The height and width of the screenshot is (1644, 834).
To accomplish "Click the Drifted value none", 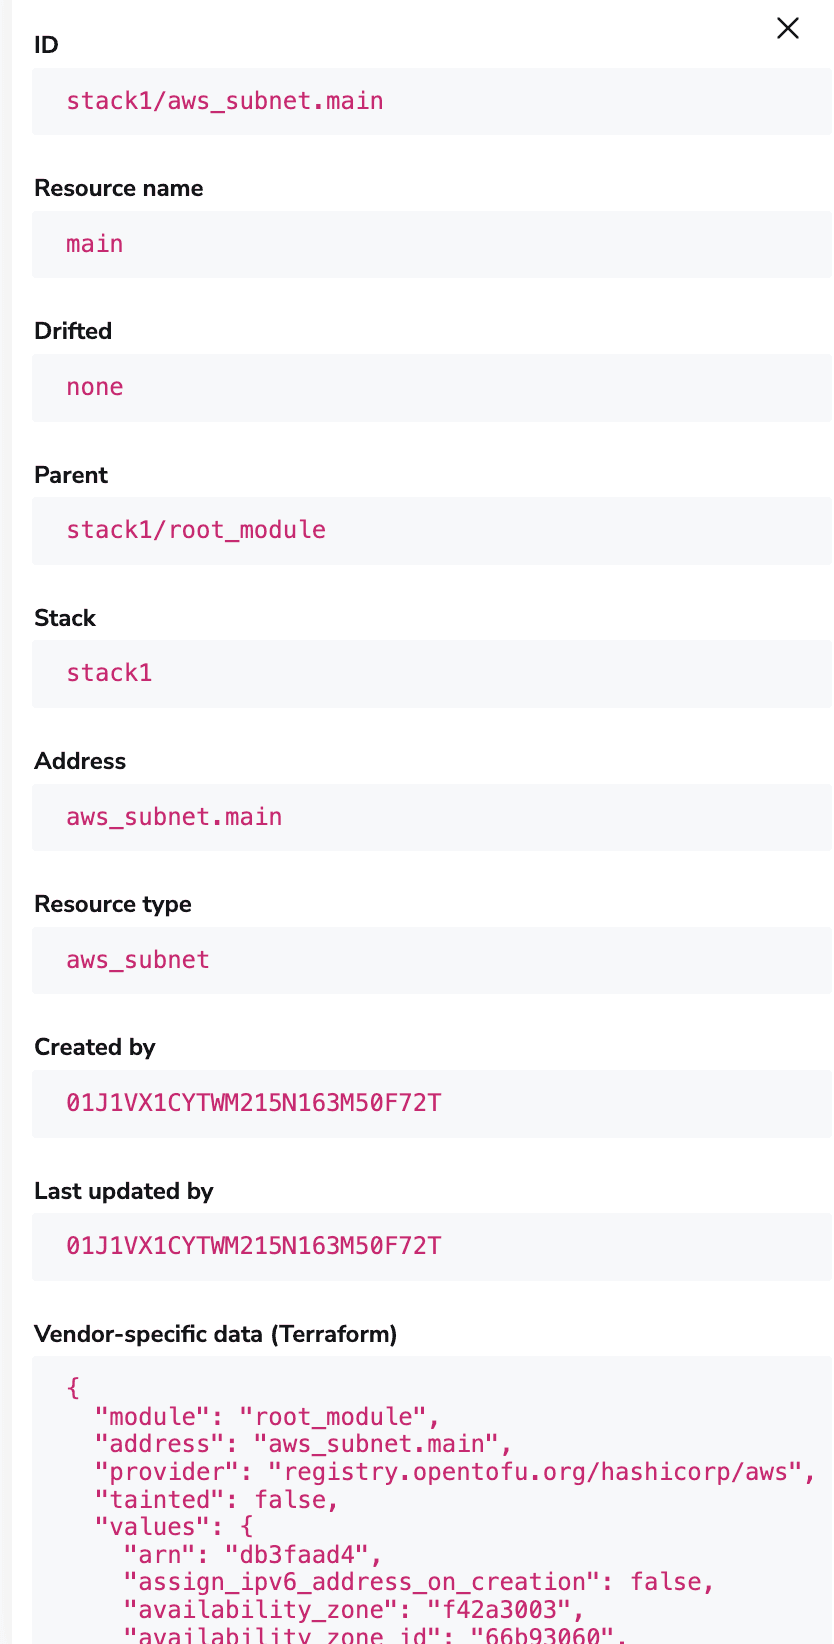I will coord(95,387).
